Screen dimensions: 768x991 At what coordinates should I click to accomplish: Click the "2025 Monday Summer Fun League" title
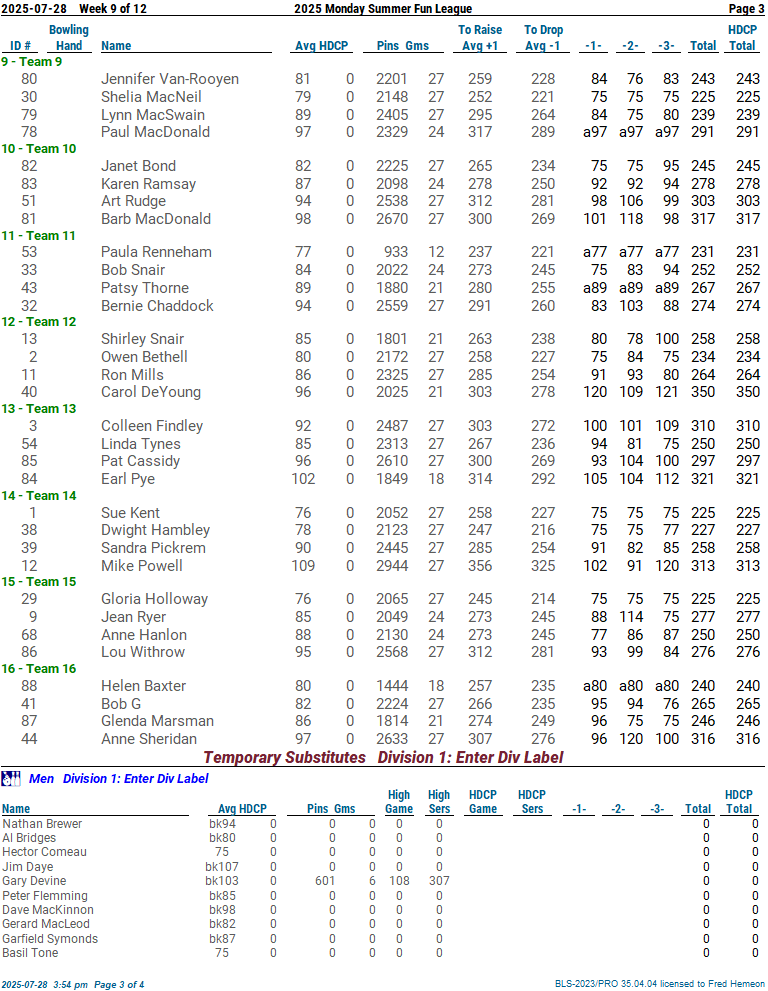tap(383, 9)
